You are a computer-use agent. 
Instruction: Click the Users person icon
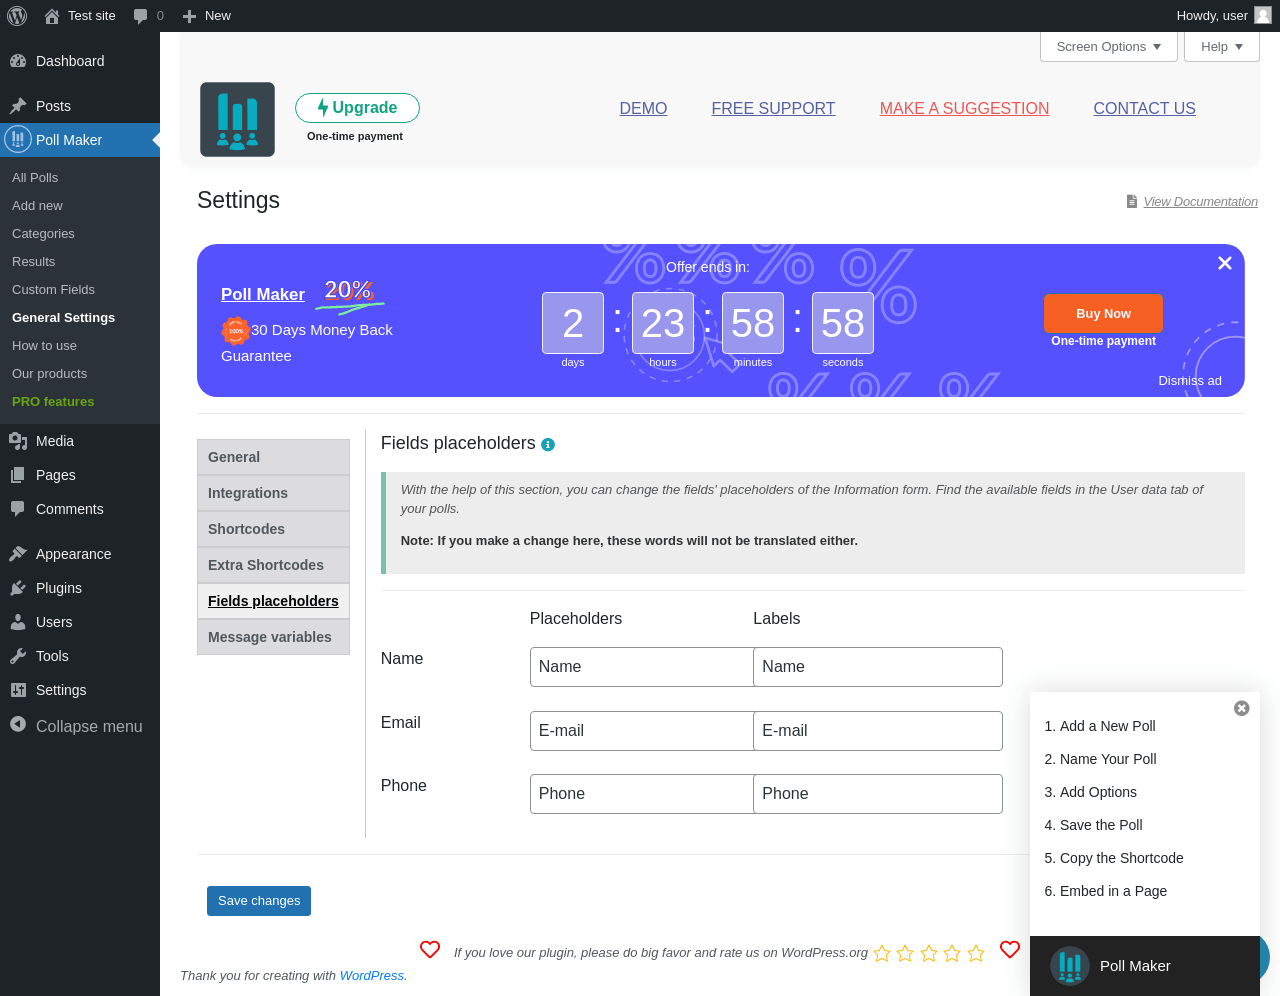[x=18, y=622]
